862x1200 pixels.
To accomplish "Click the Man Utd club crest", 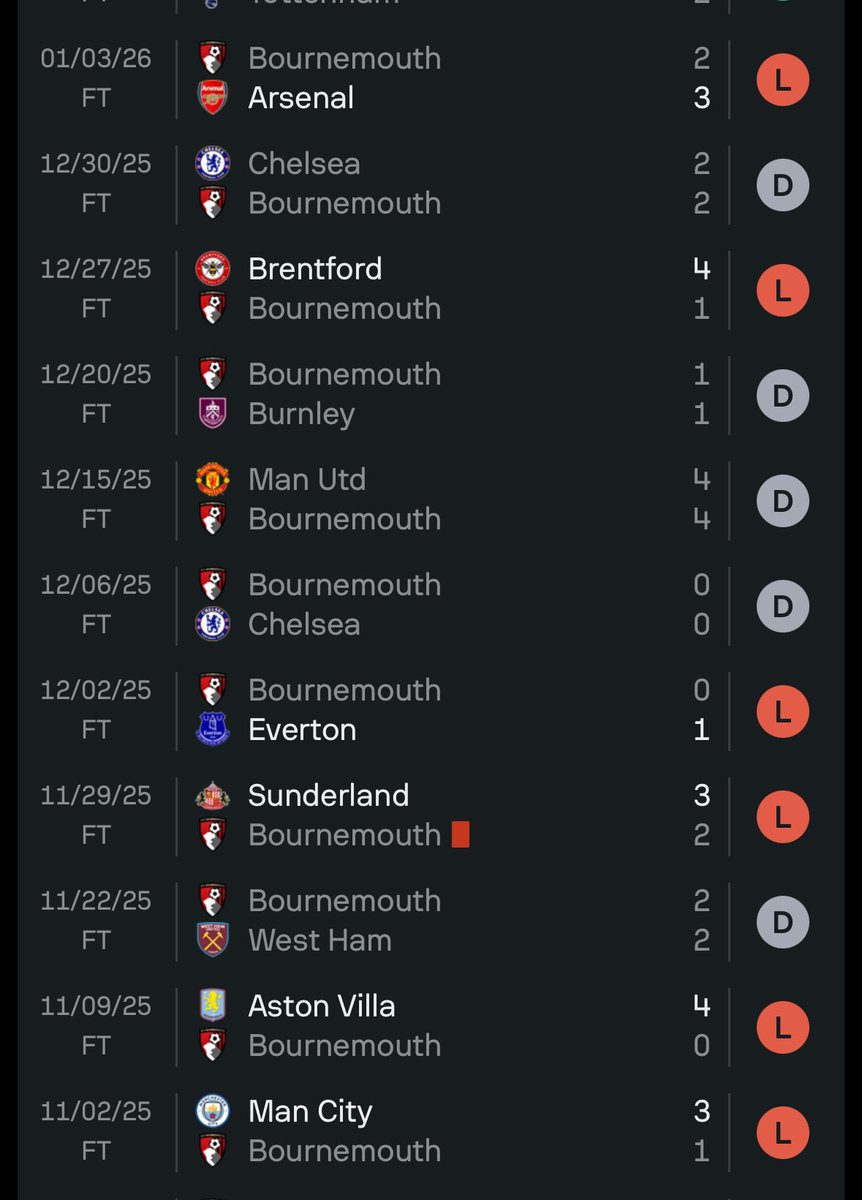I will click(212, 479).
